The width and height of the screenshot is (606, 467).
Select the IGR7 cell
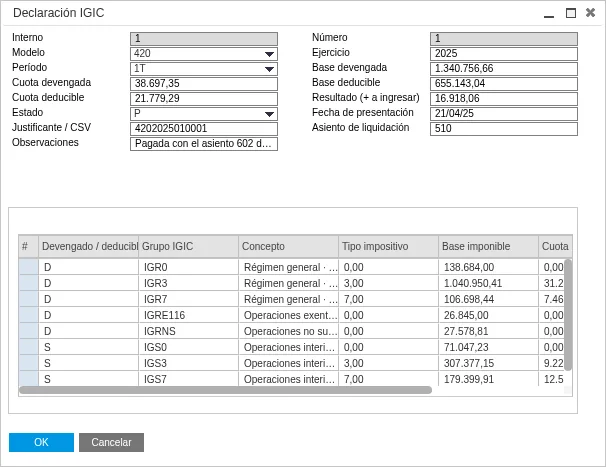[x=189, y=299]
